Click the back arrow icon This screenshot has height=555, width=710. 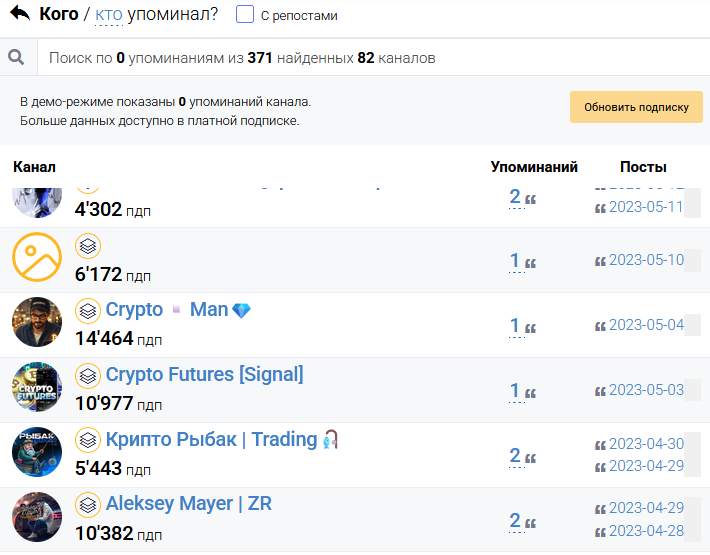click(x=20, y=14)
